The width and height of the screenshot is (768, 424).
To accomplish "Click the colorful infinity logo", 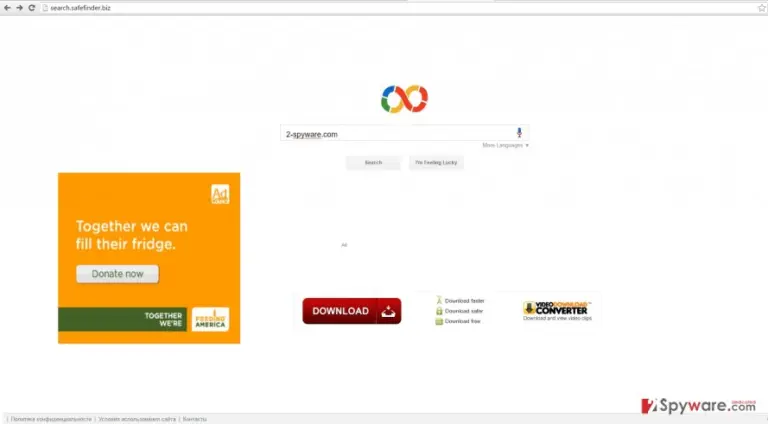I will pyautogui.click(x=405, y=99).
